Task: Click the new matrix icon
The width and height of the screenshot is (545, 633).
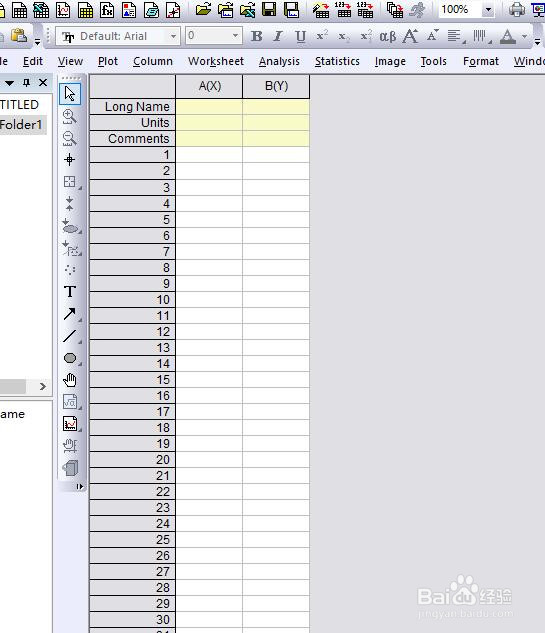Action: [x=85, y=10]
